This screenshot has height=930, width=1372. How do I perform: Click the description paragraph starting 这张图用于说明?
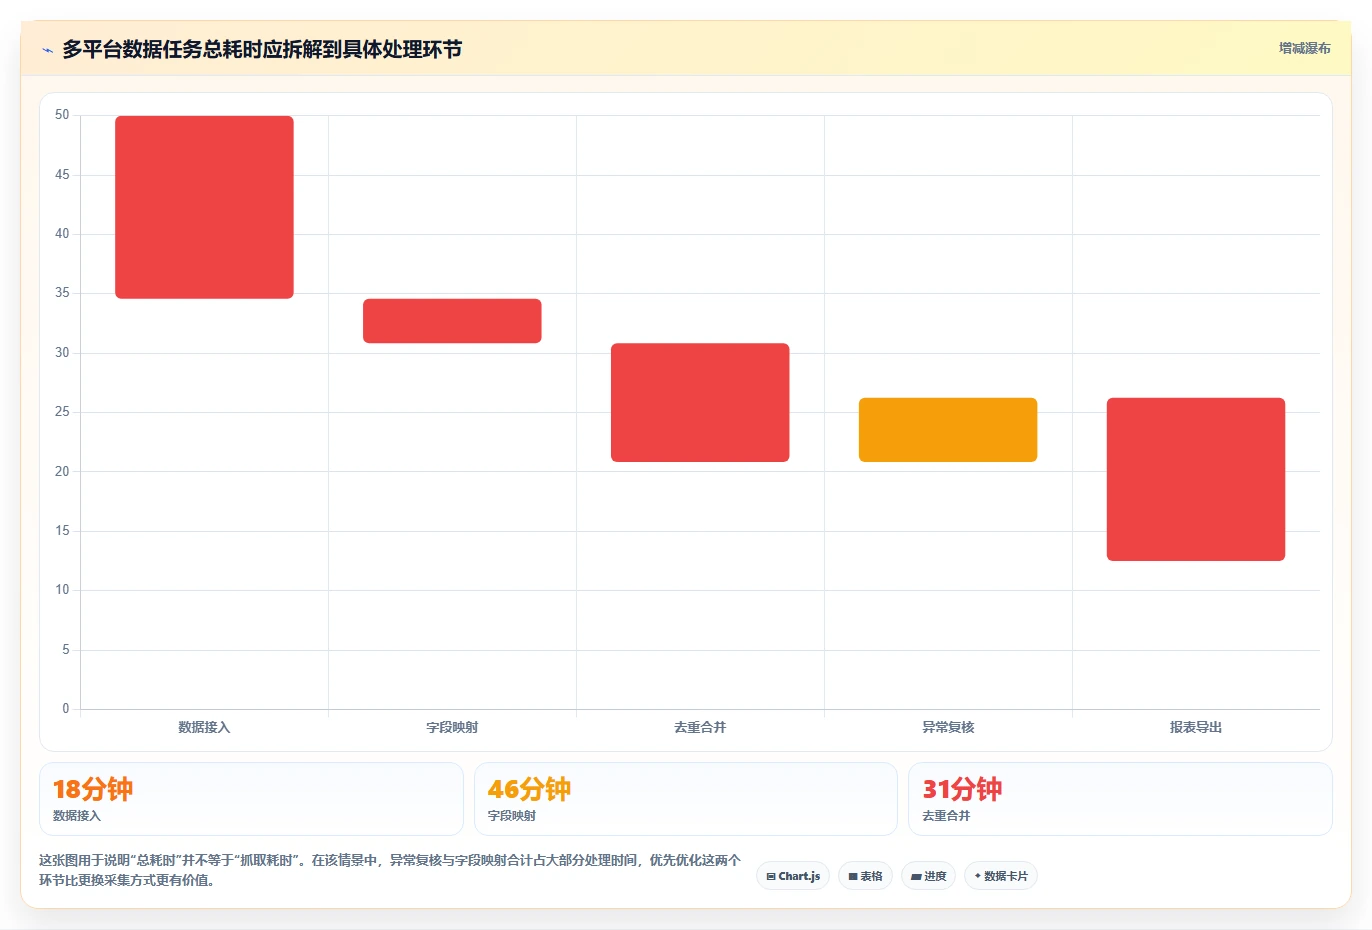click(390, 870)
